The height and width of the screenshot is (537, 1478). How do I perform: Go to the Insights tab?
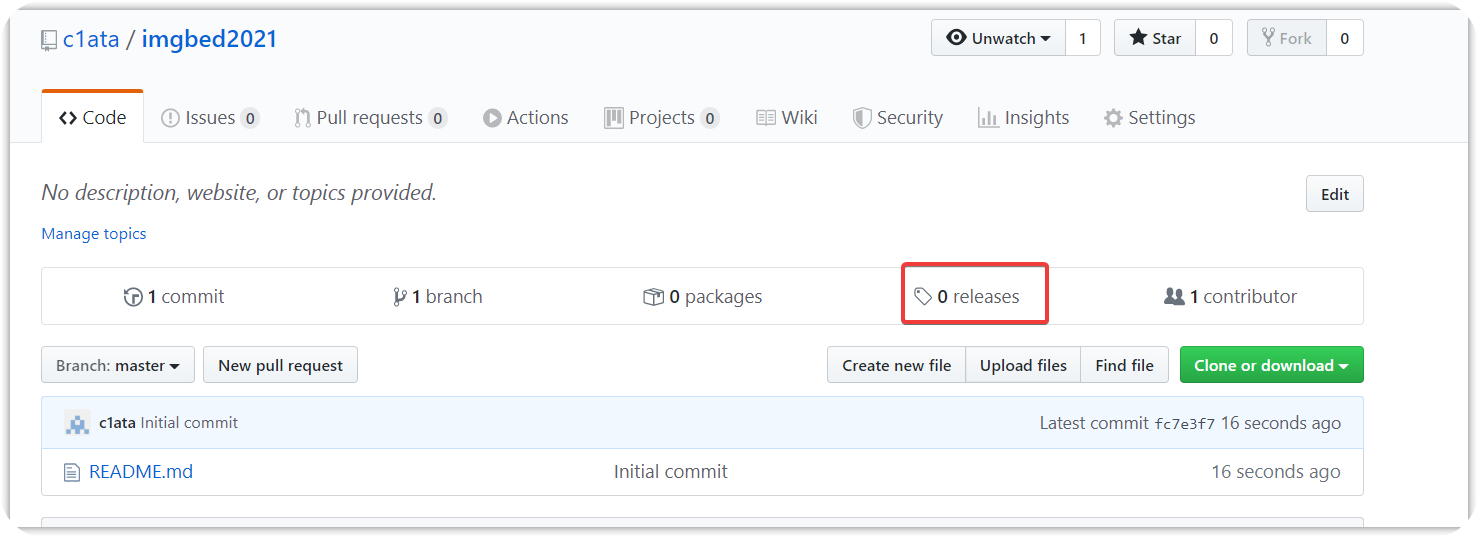point(1023,118)
